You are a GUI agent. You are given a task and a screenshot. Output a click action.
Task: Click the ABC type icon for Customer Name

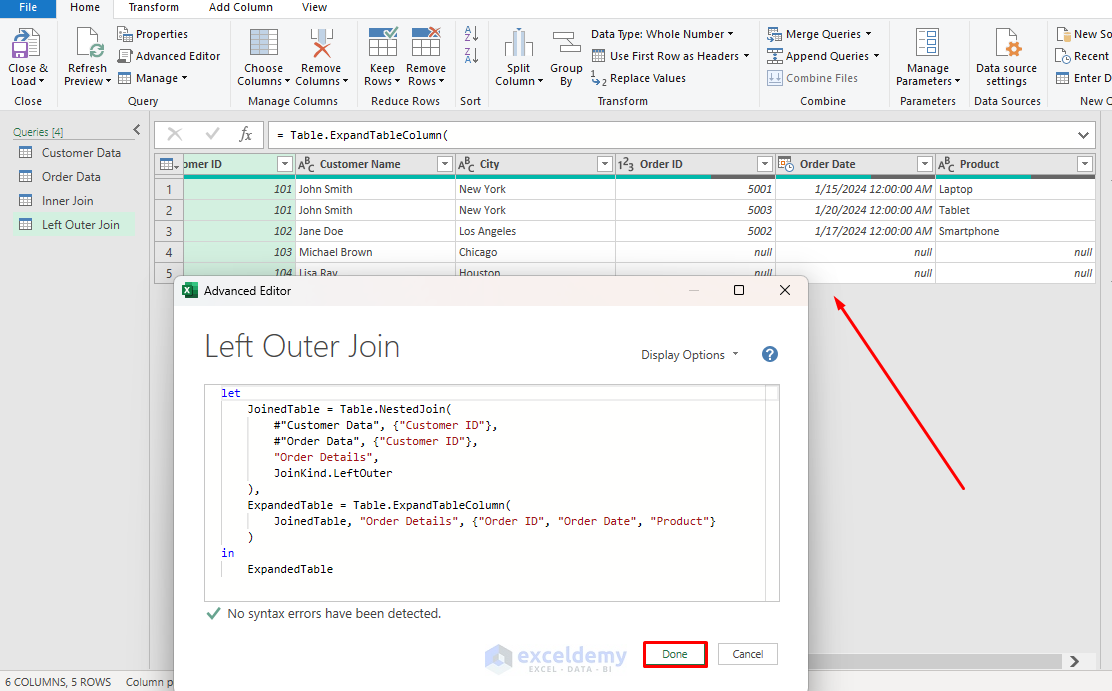[306, 165]
